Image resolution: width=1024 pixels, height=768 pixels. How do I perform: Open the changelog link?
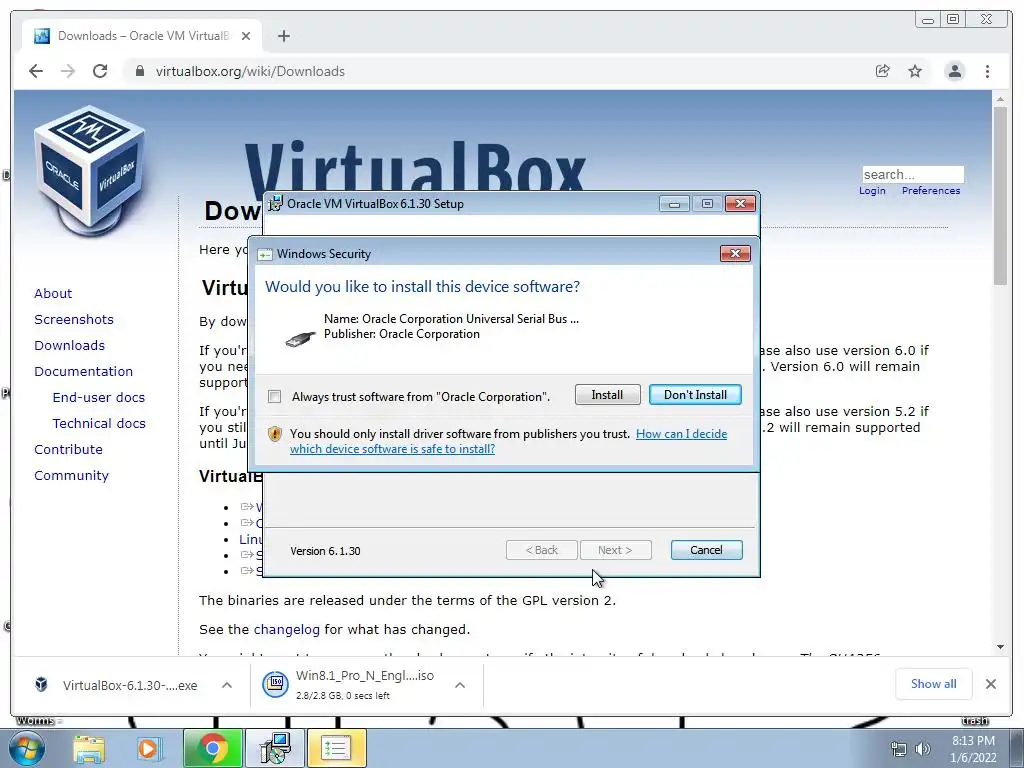point(287,630)
